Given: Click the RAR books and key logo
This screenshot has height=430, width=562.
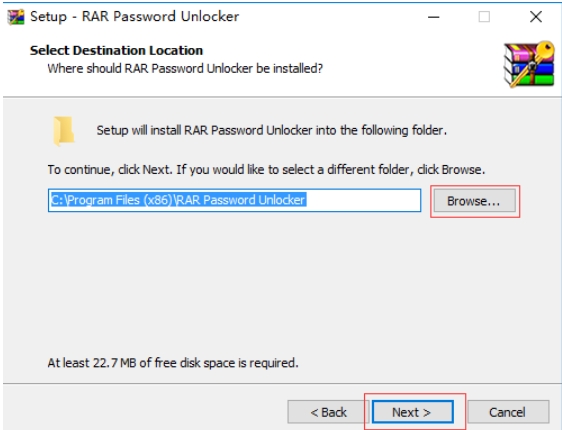Looking at the screenshot, I should click(x=529, y=64).
